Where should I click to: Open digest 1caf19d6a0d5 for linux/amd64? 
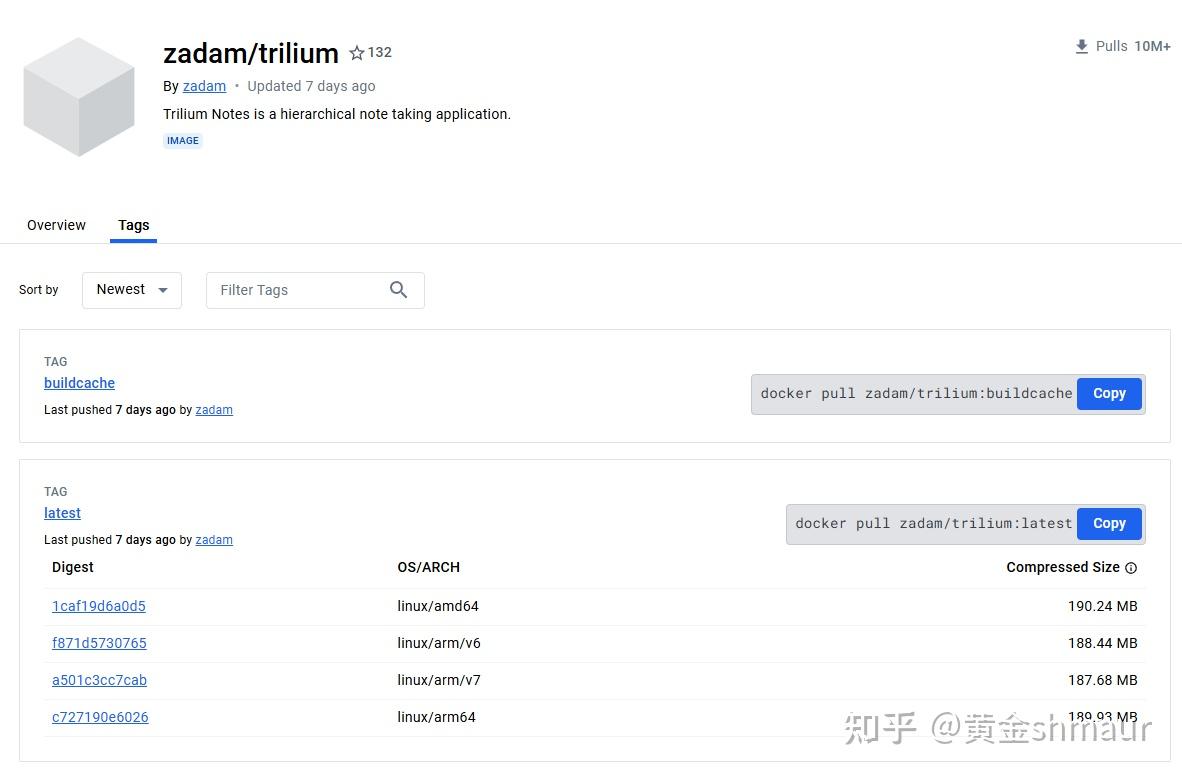click(x=99, y=605)
